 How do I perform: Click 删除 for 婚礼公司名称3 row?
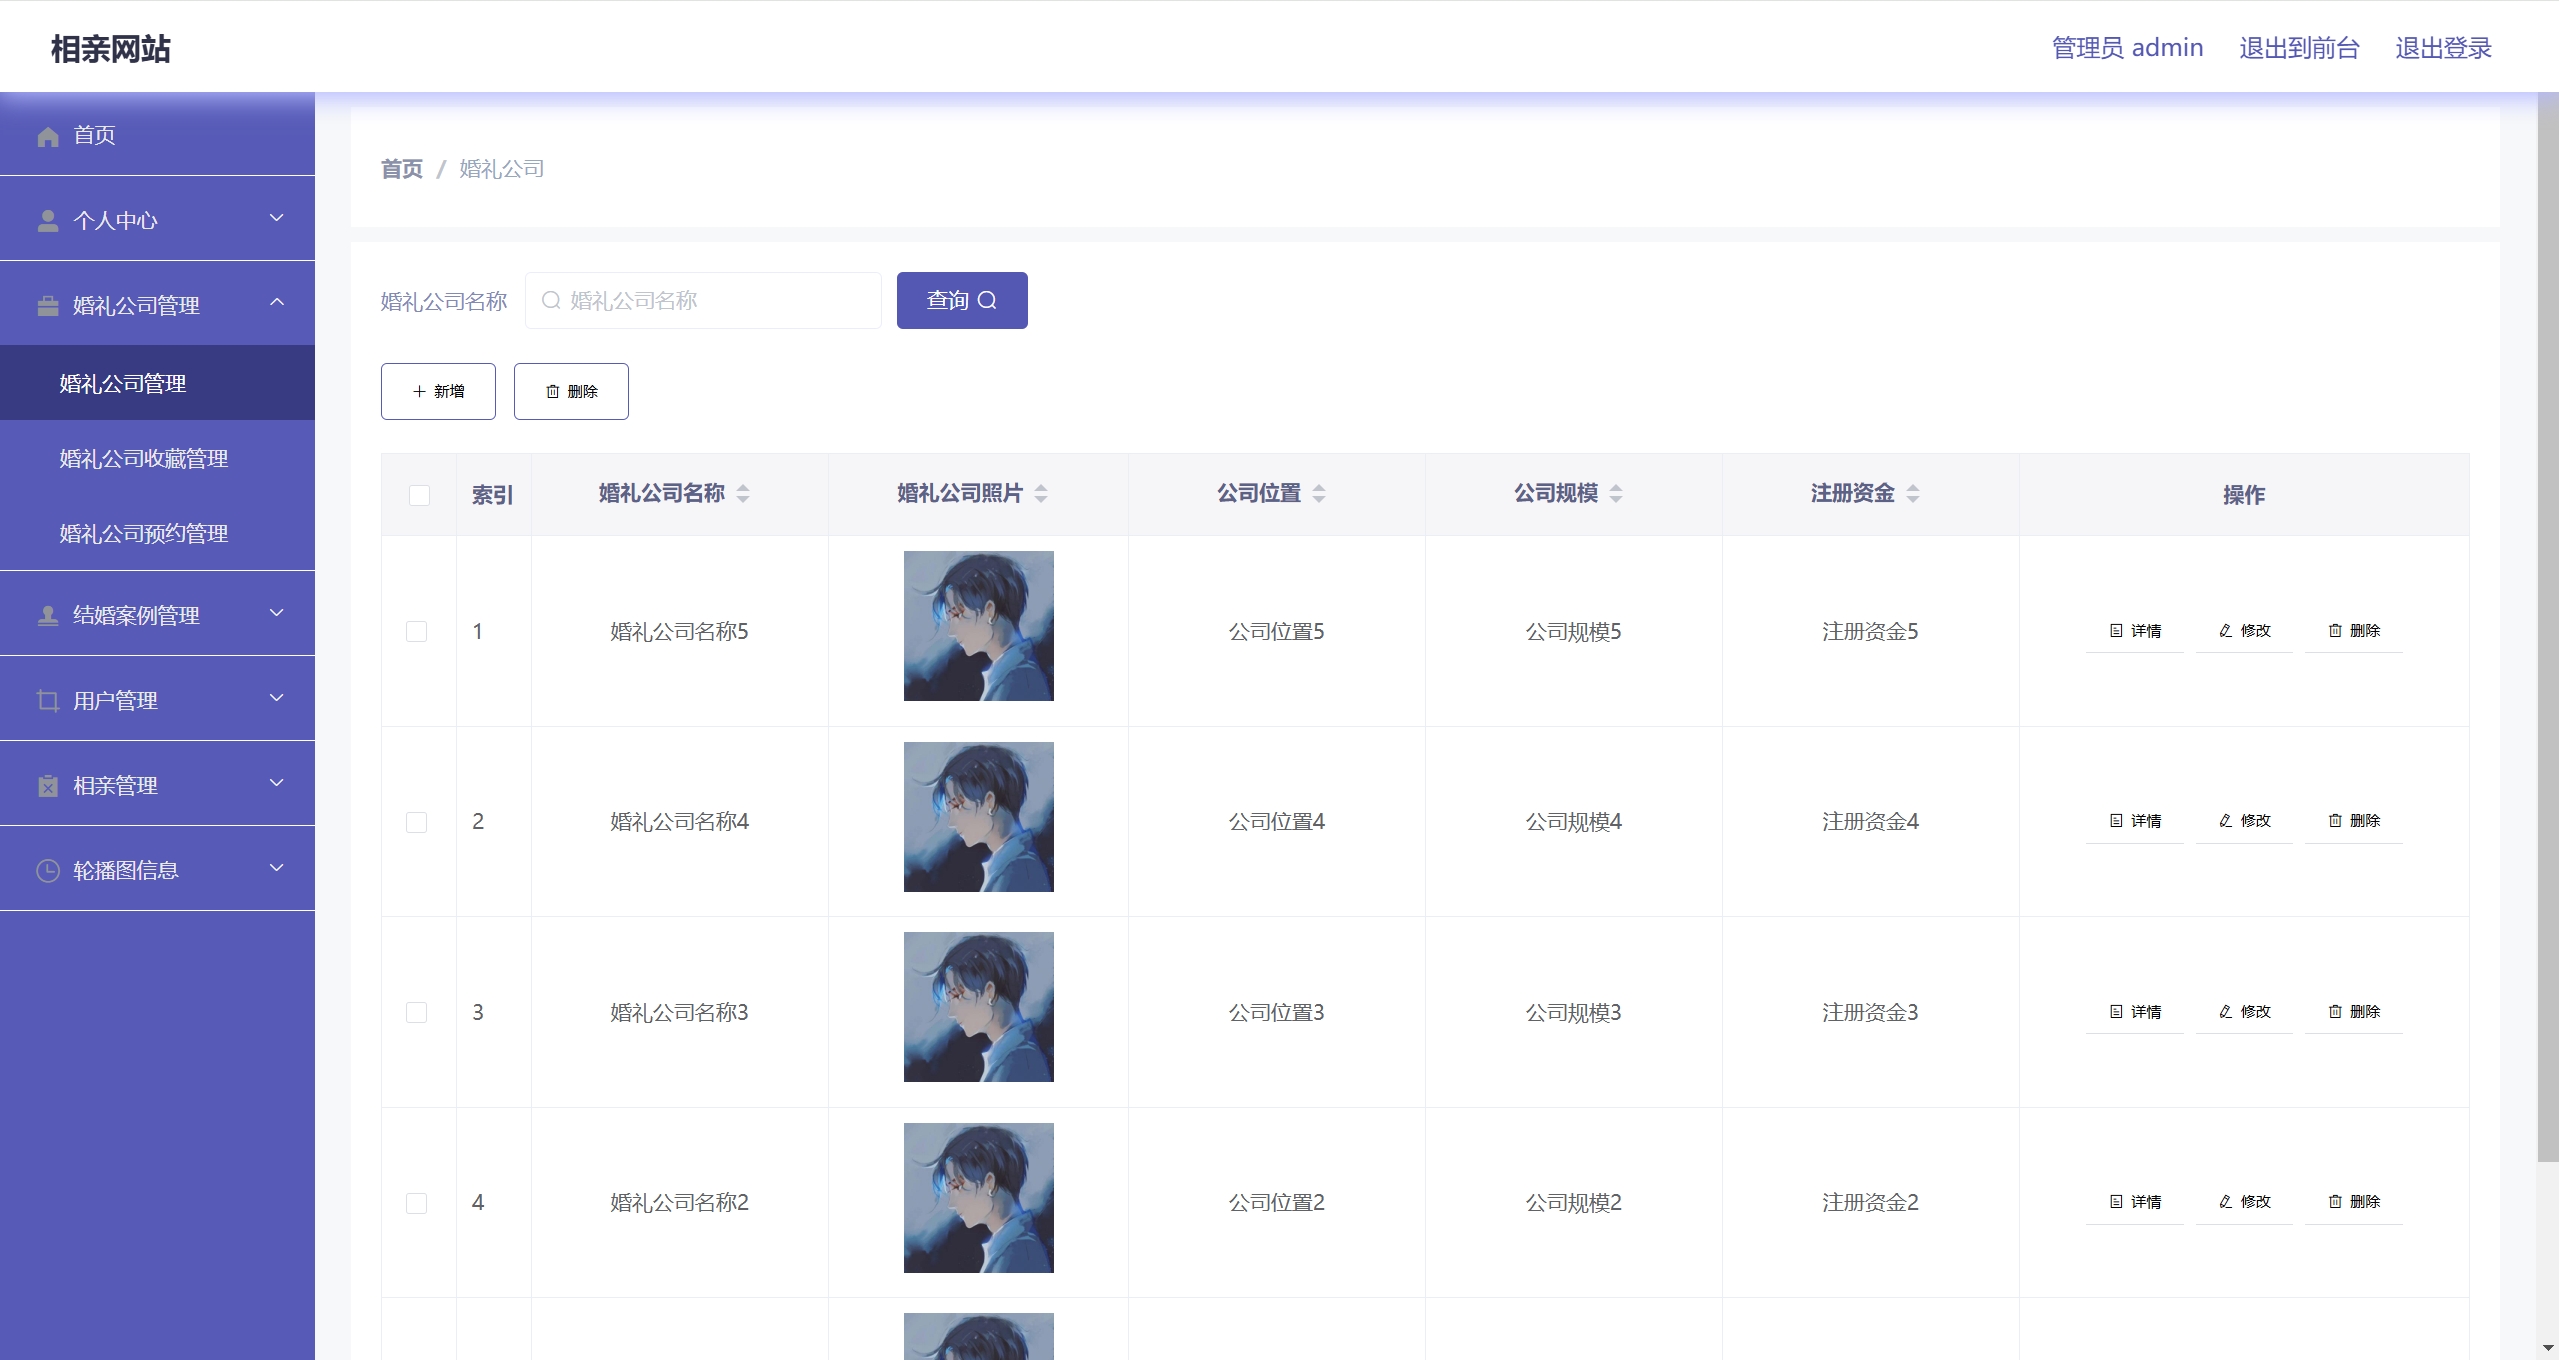[2354, 1012]
